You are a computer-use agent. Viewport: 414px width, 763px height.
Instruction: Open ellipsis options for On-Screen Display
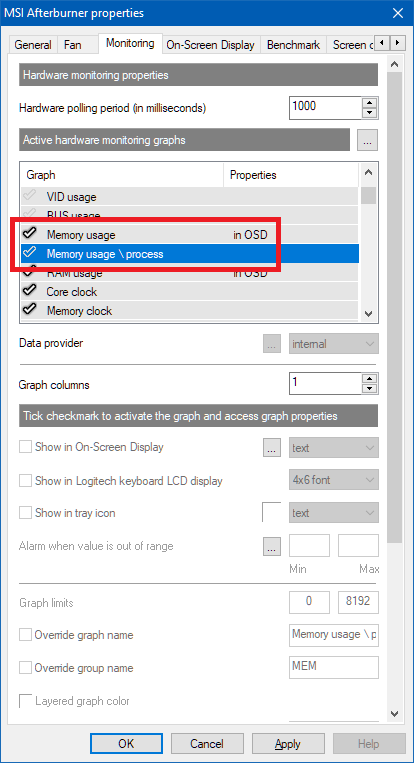tap(272, 448)
